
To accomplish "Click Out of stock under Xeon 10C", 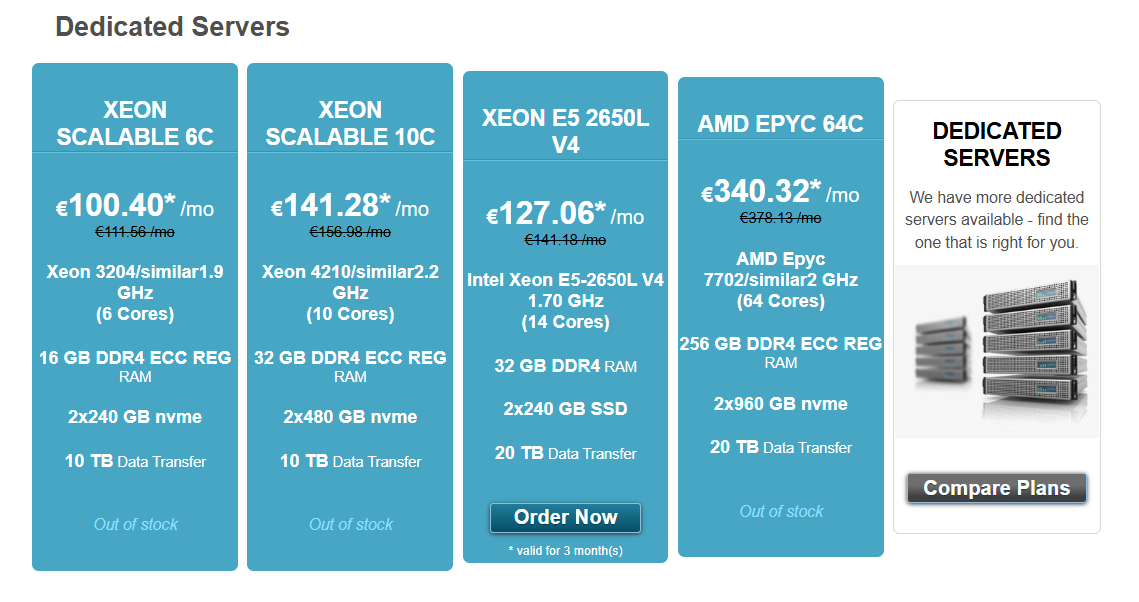I will (x=350, y=524).
